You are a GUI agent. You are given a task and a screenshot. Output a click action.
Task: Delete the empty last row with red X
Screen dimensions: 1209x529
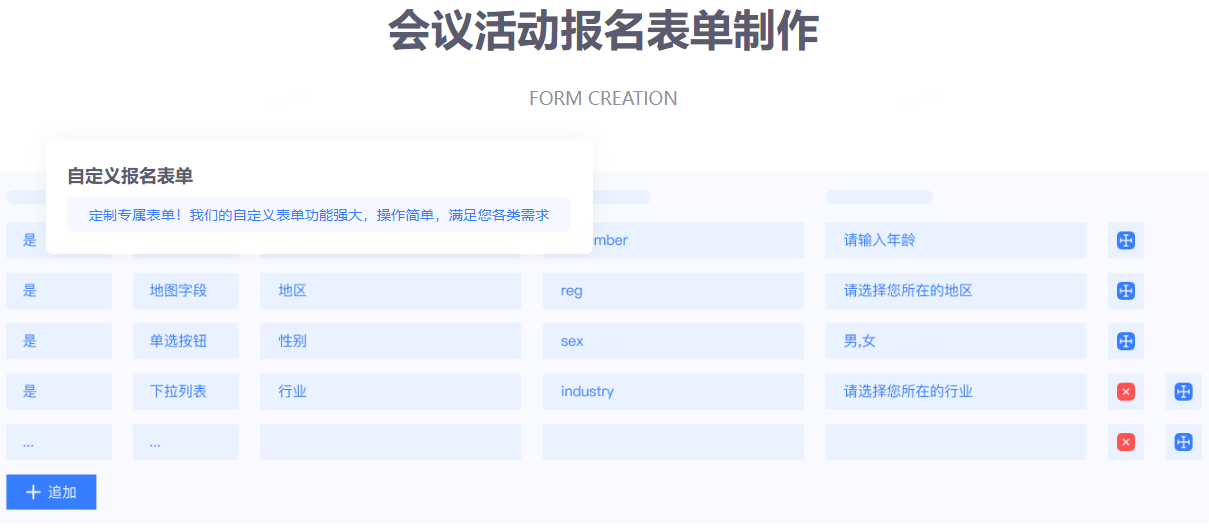point(1125,442)
